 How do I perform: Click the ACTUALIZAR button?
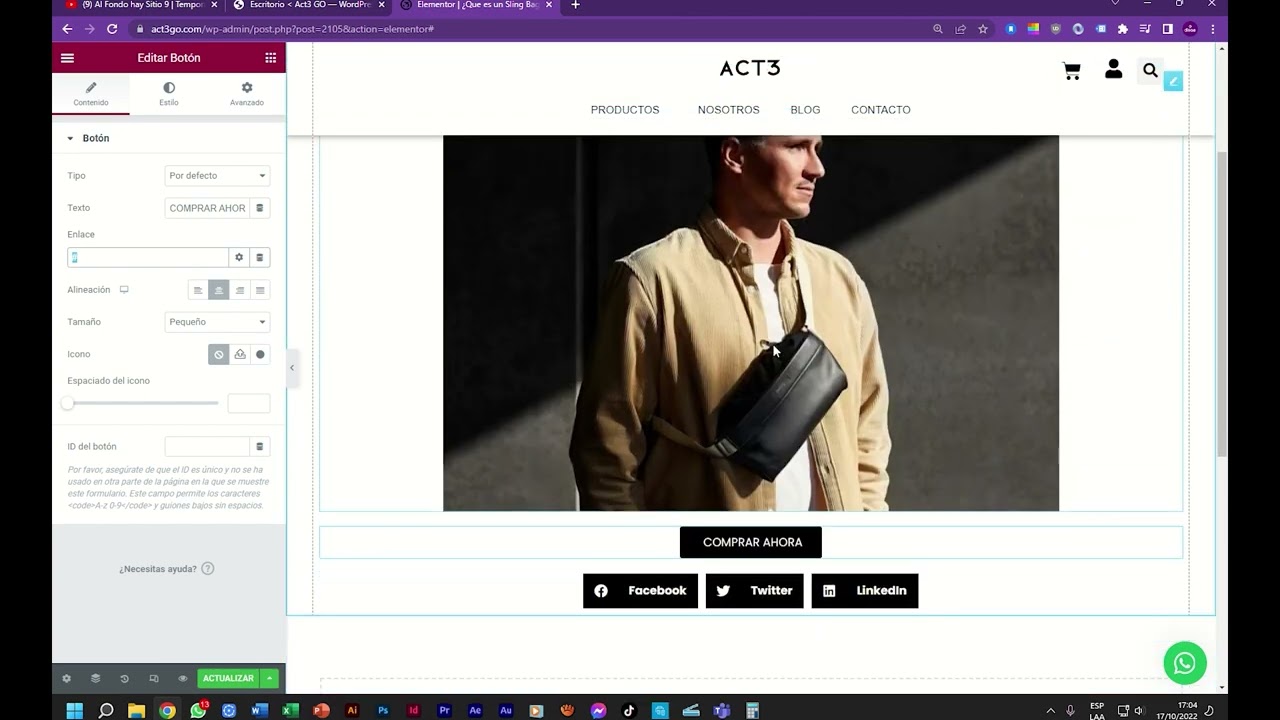228,678
